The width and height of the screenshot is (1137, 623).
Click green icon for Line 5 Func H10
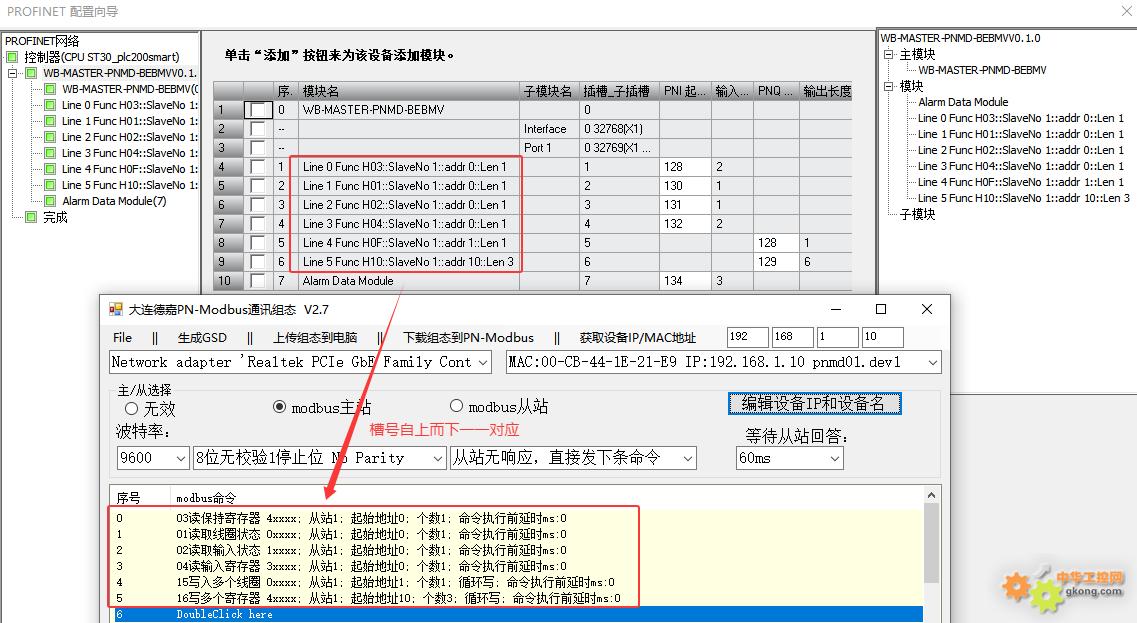(50, 185)
